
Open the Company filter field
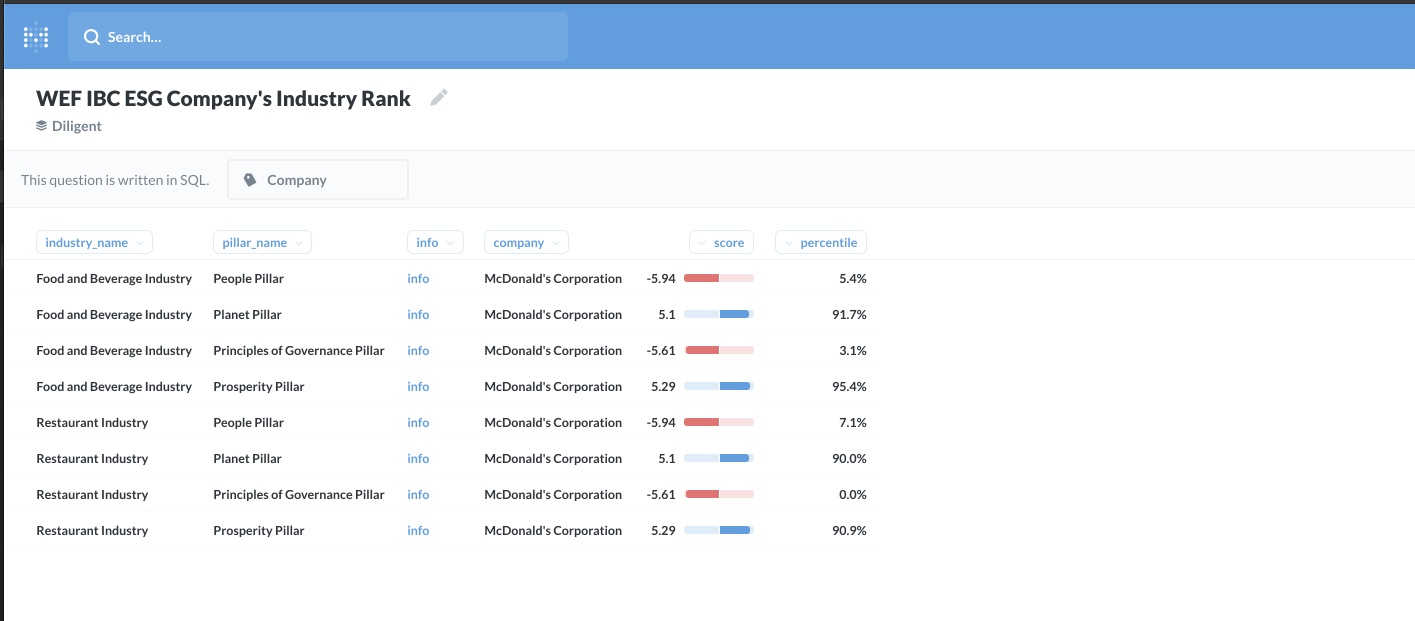(318, 180)
